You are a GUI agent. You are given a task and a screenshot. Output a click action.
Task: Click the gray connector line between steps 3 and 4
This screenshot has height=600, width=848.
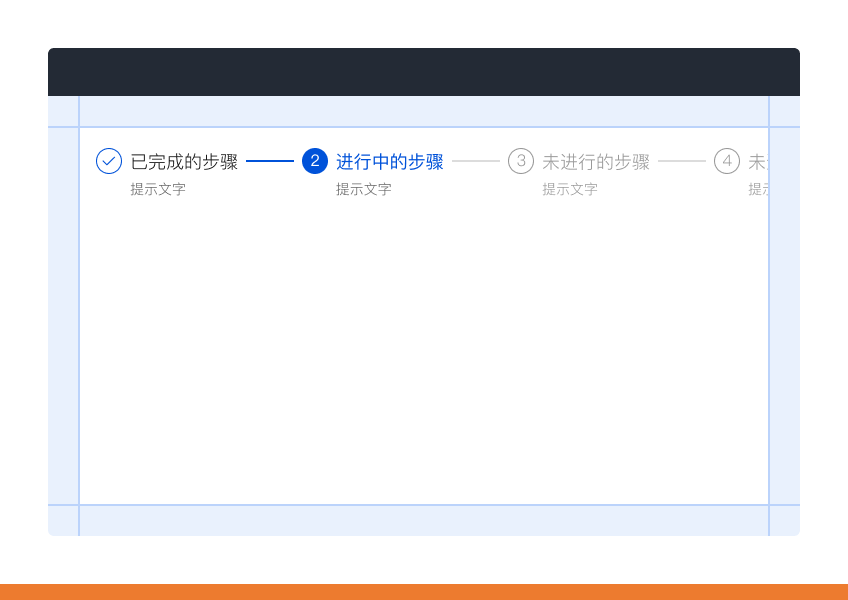682,161
